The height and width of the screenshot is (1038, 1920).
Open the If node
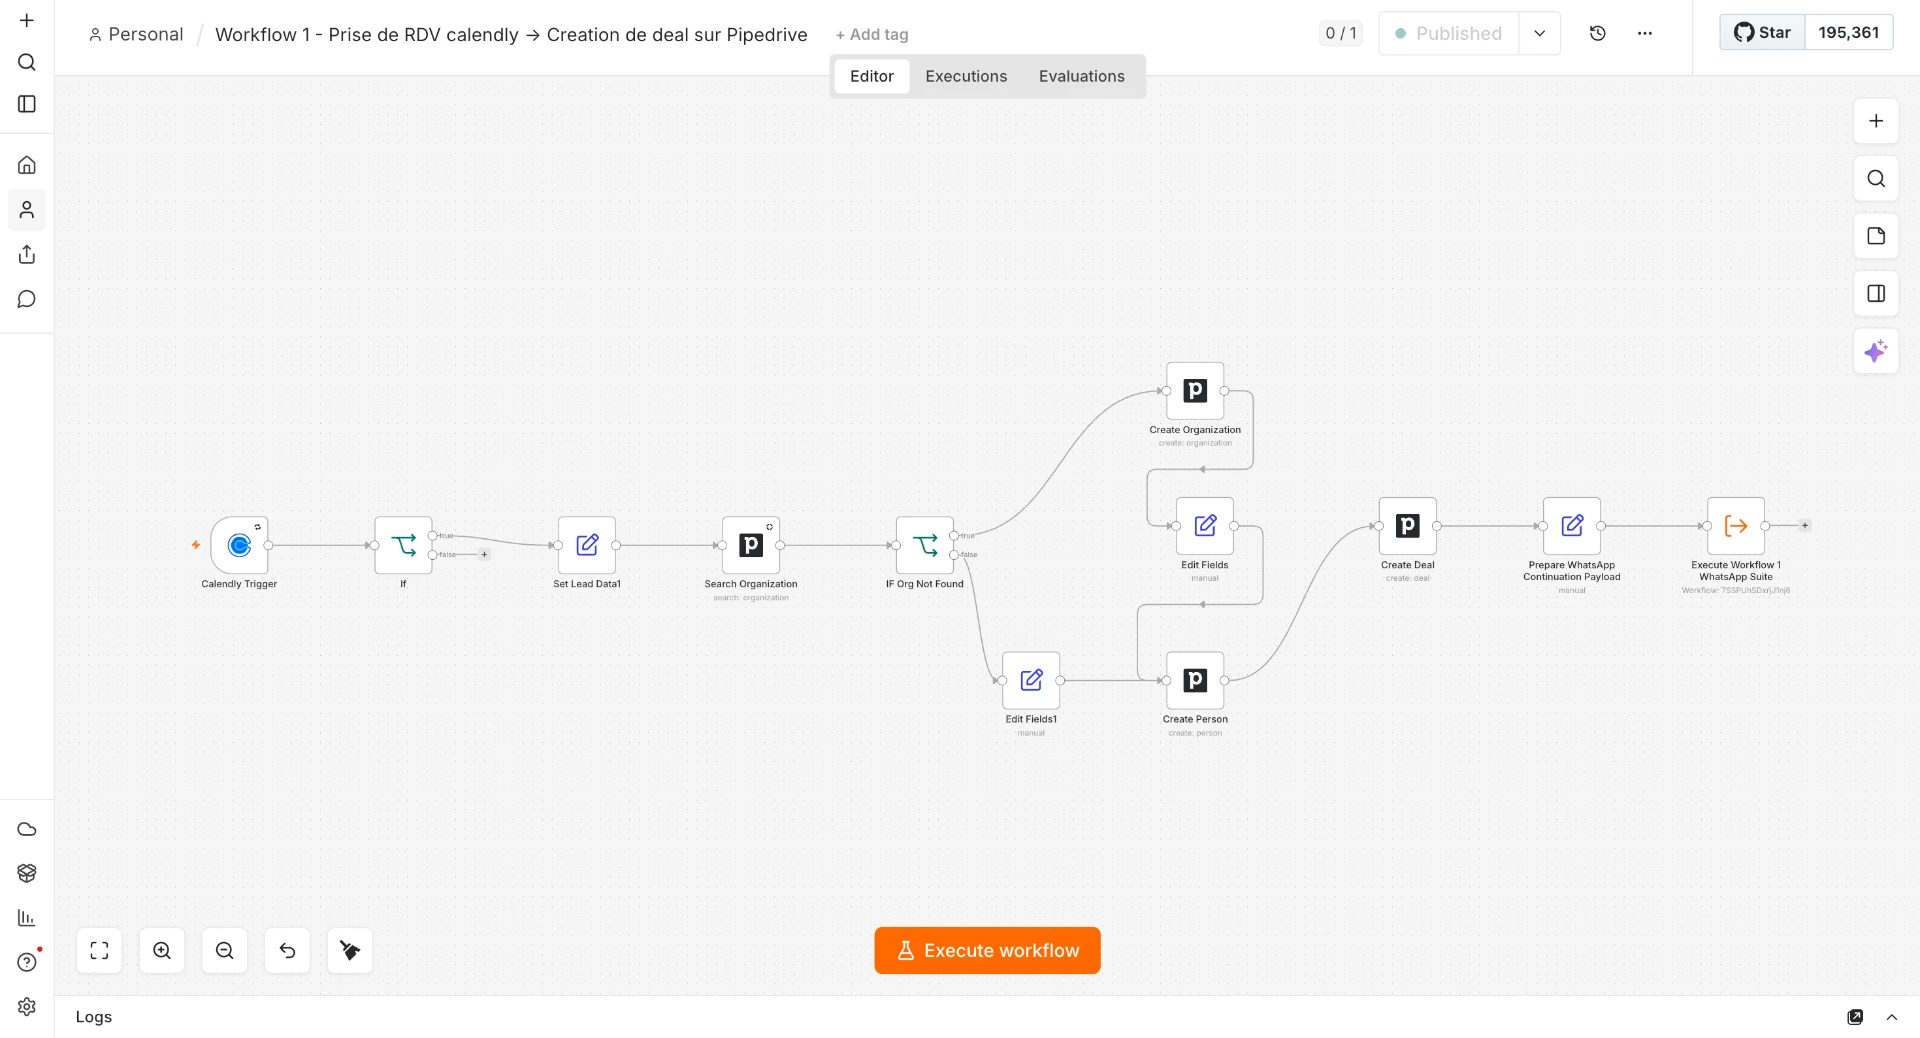click(x=403, y=545)
